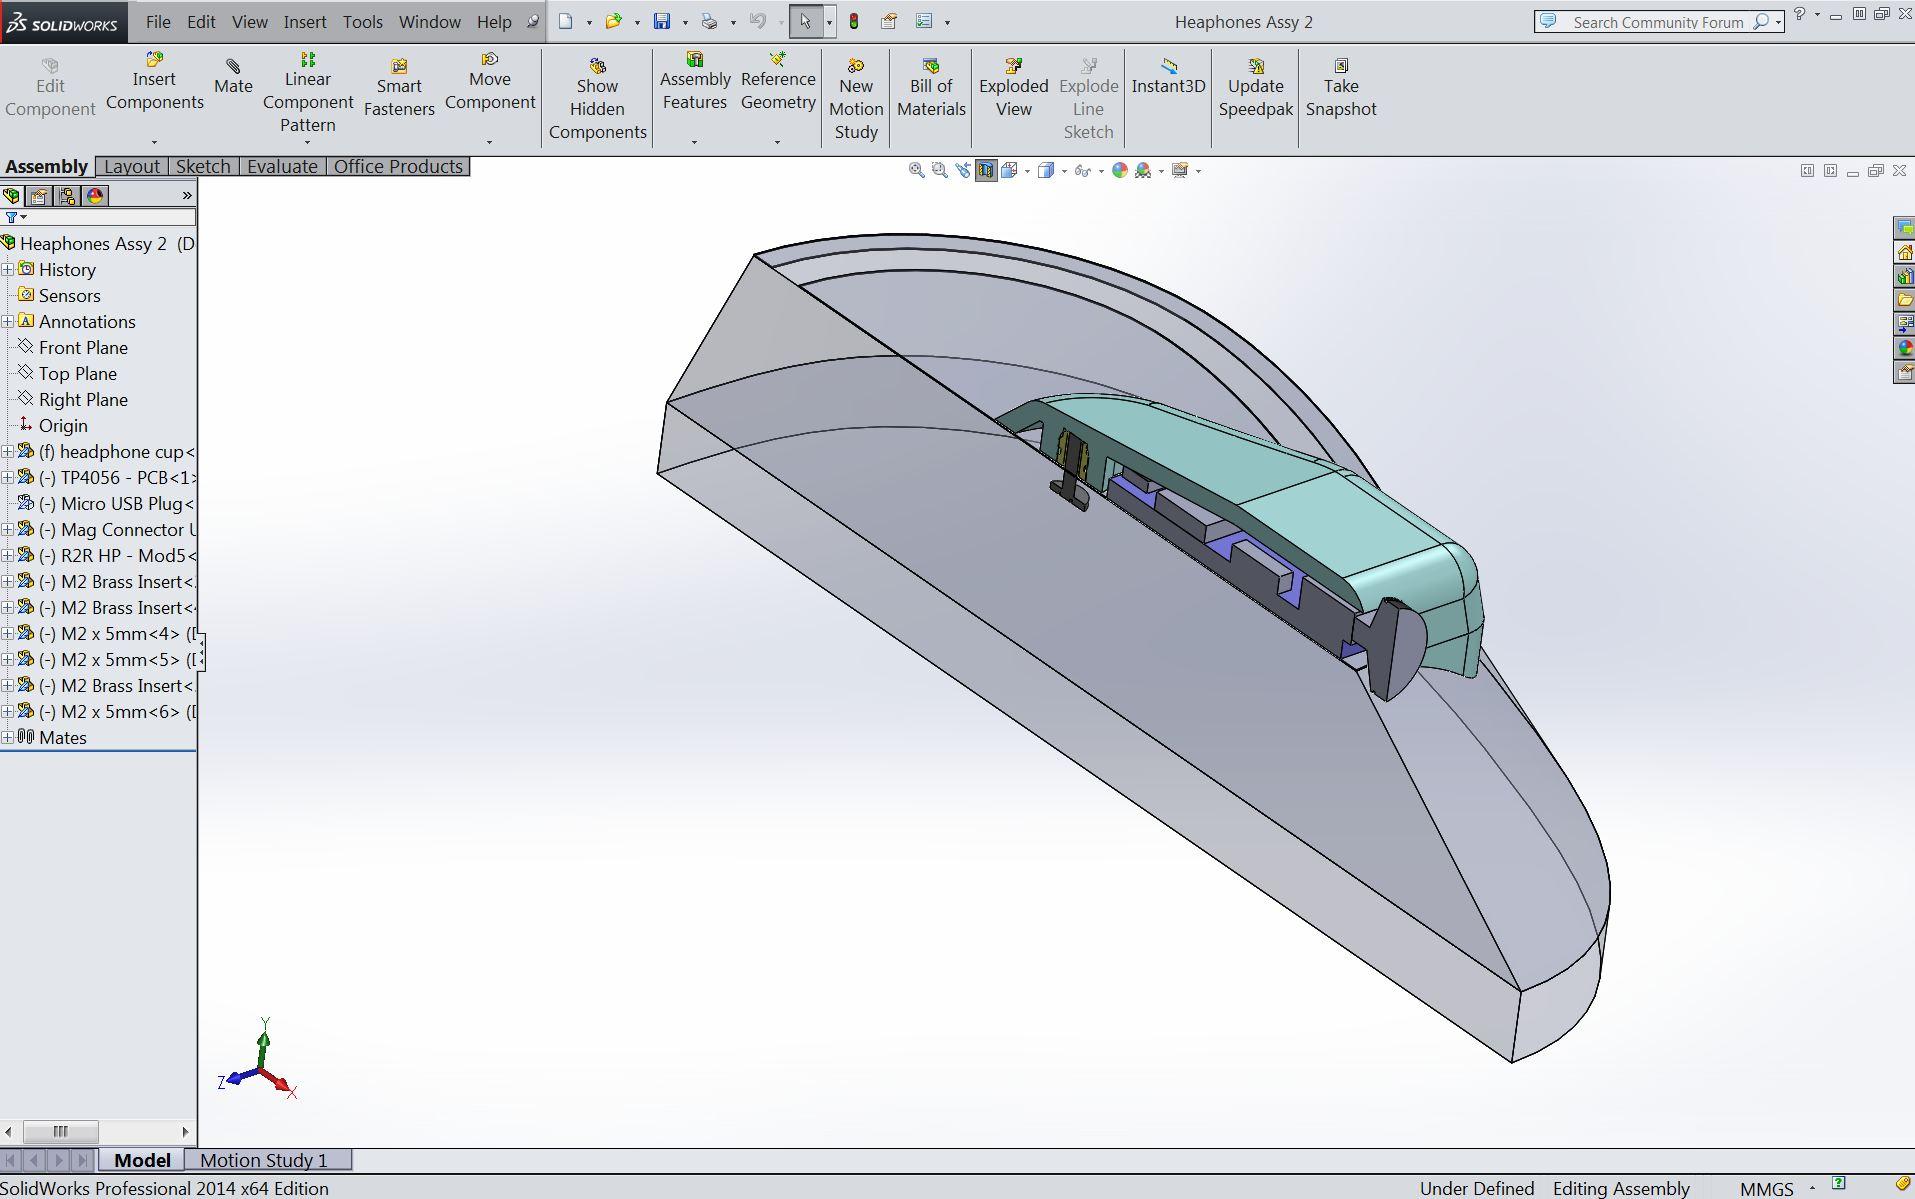1915x1199 pixels.
Task: Click the Search Community Forum box
Action: [x=1658, y=21]
